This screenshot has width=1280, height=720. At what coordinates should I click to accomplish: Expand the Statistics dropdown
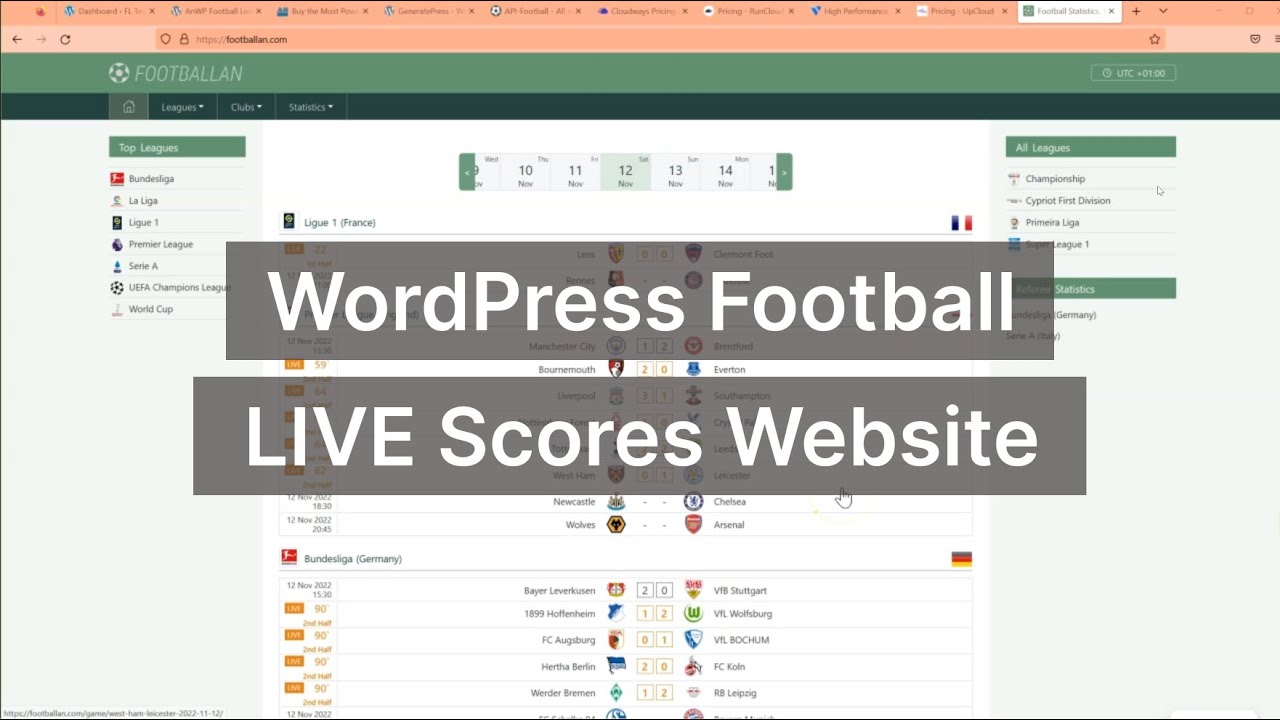[x=310, y=106]
